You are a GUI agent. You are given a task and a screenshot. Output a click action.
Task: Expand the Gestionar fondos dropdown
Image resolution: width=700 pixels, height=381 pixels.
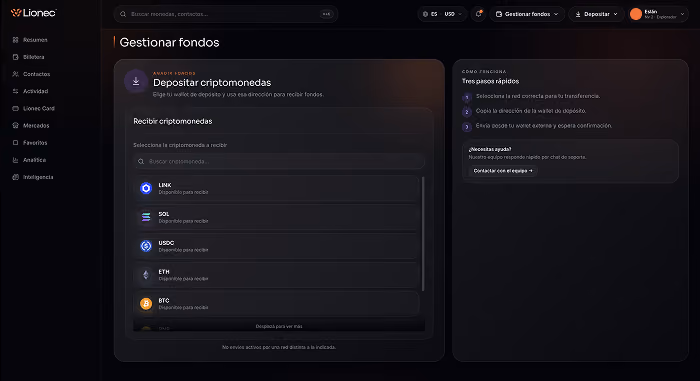(527, 14)
